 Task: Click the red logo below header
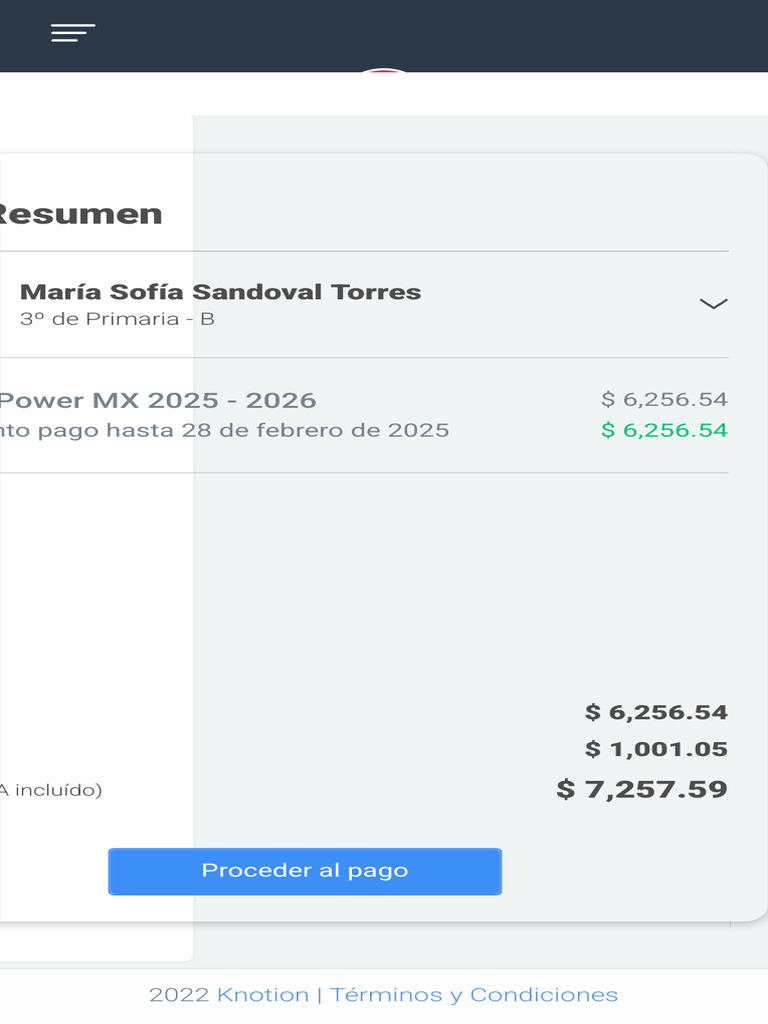[384, 71]
